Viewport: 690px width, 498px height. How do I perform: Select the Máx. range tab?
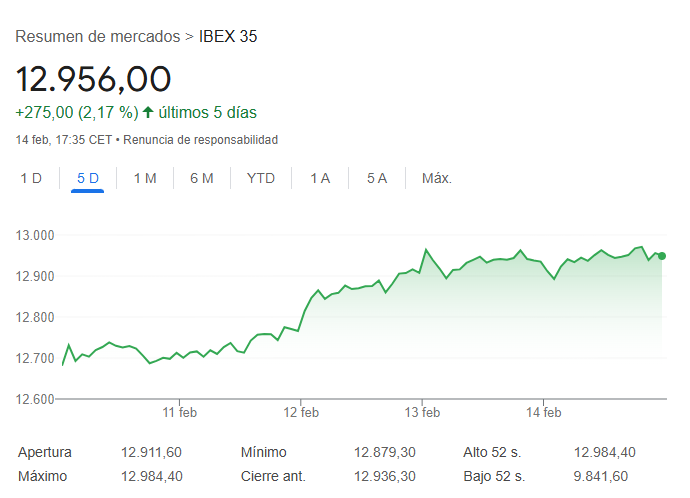[x=437, y=178]
